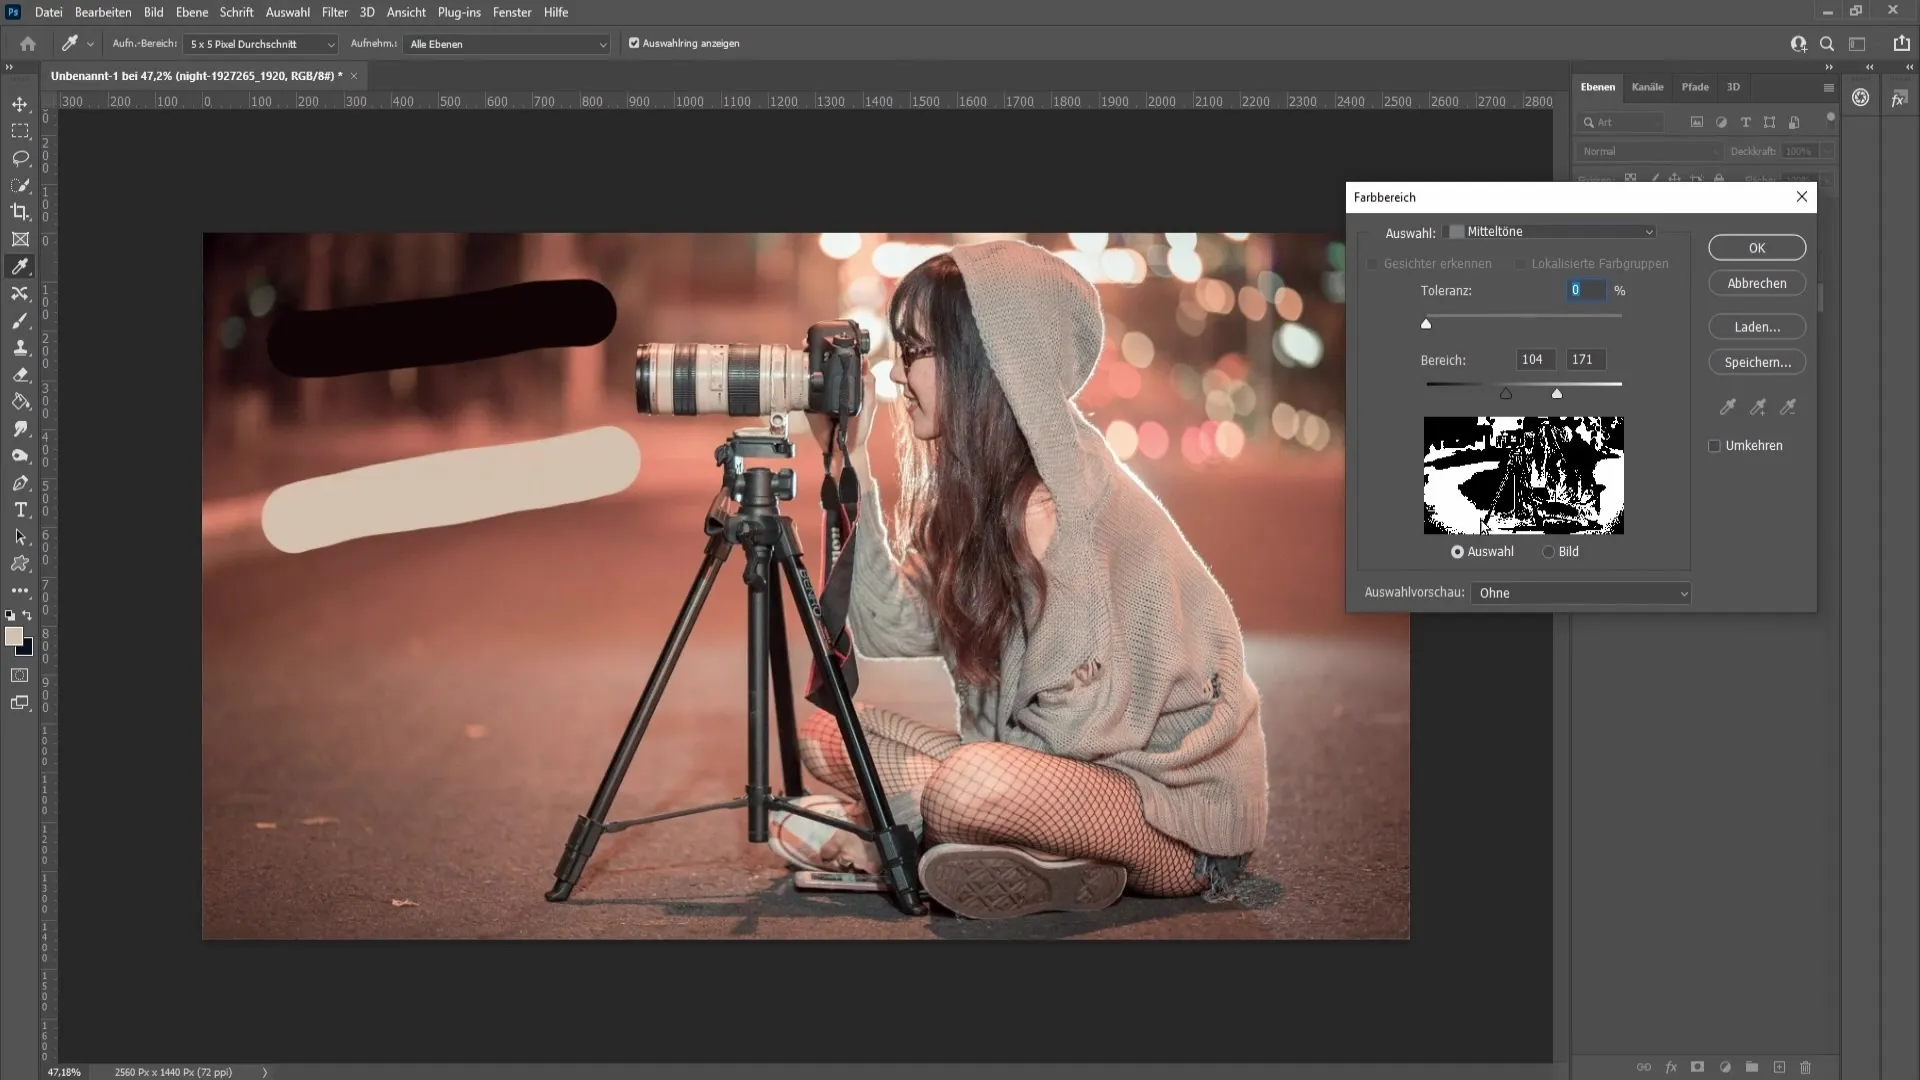Open the Filter menu

(x=335, y=12)
